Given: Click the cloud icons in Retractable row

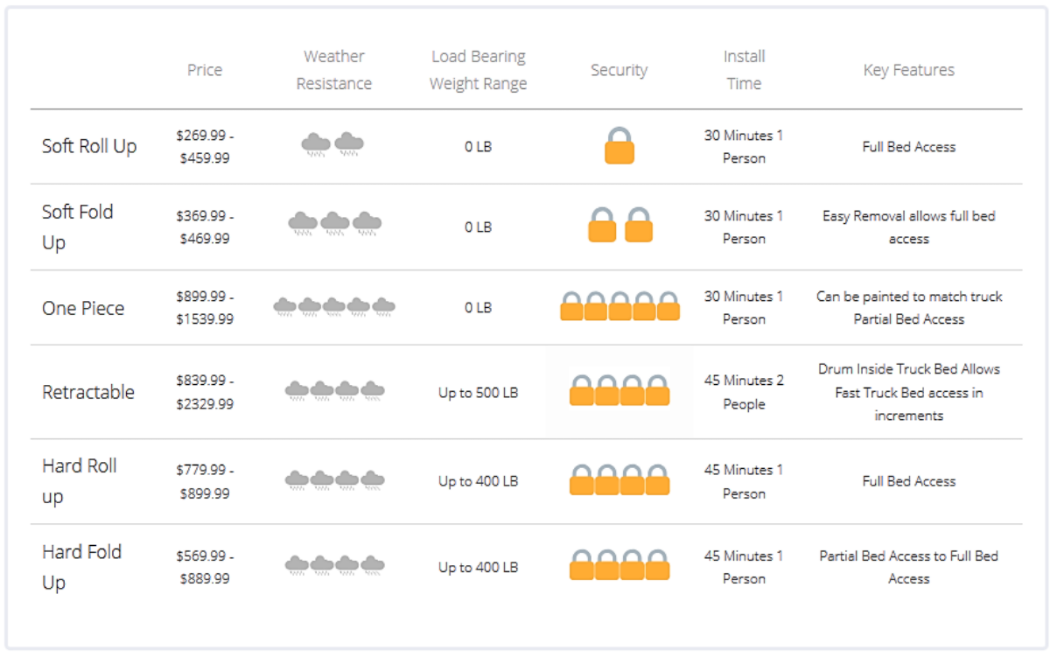Looking at the screenshot, I should 334,390.
